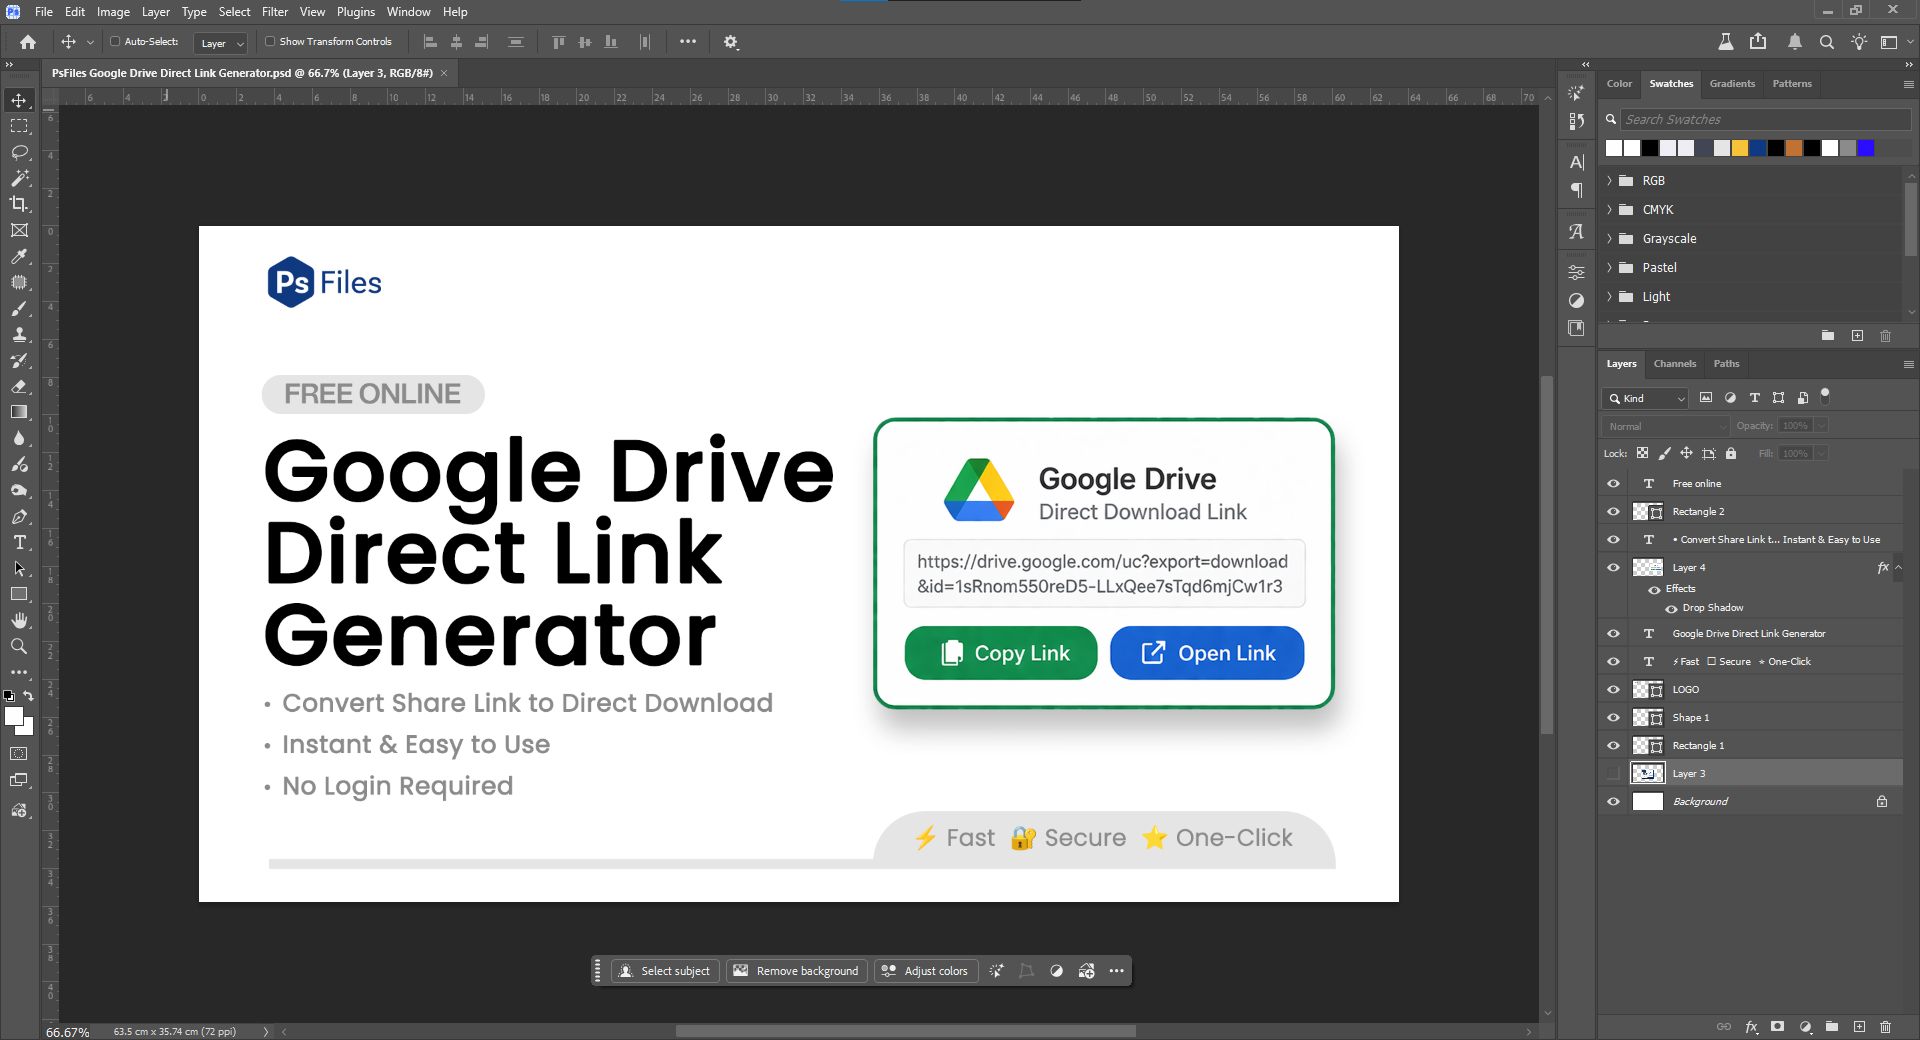Click the Select subject button
Image resolution: width=1920 pixels, height=1040 pixels.
point(665,970)
